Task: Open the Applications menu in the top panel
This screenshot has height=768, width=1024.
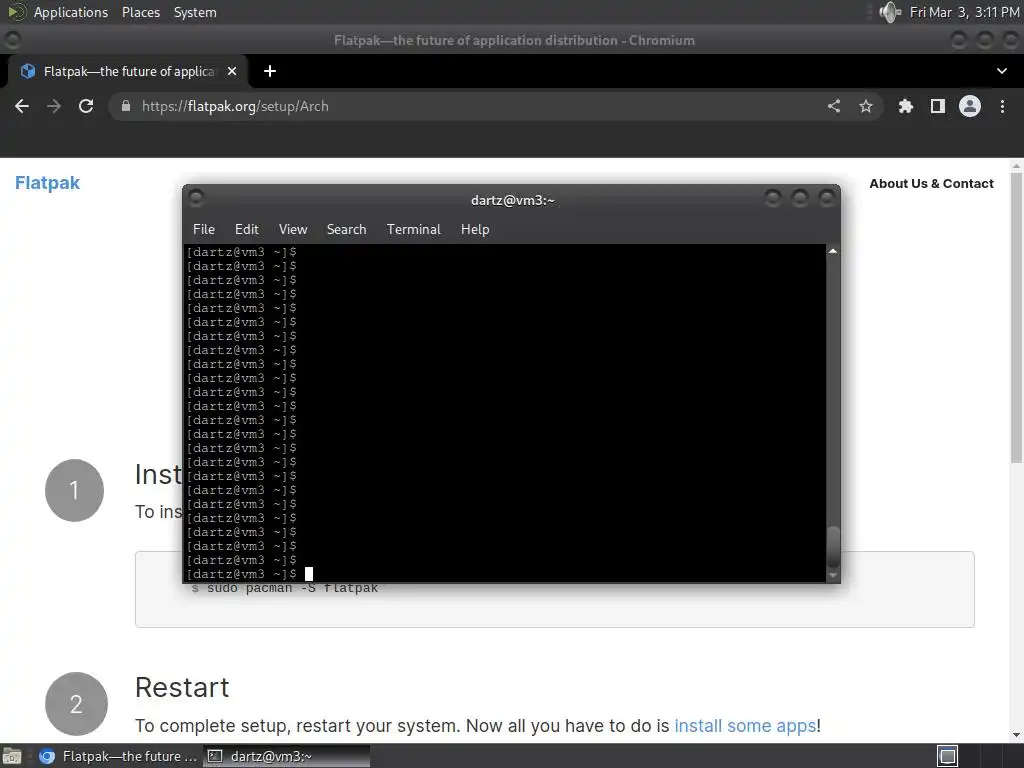Action: pos(71,12)
